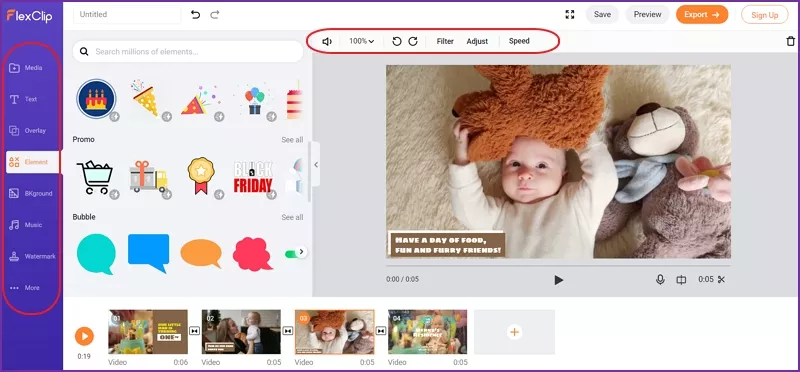Open the BKground sidebar tab
The height and width of the screenshot is (372, 800).
pos(31,193)
